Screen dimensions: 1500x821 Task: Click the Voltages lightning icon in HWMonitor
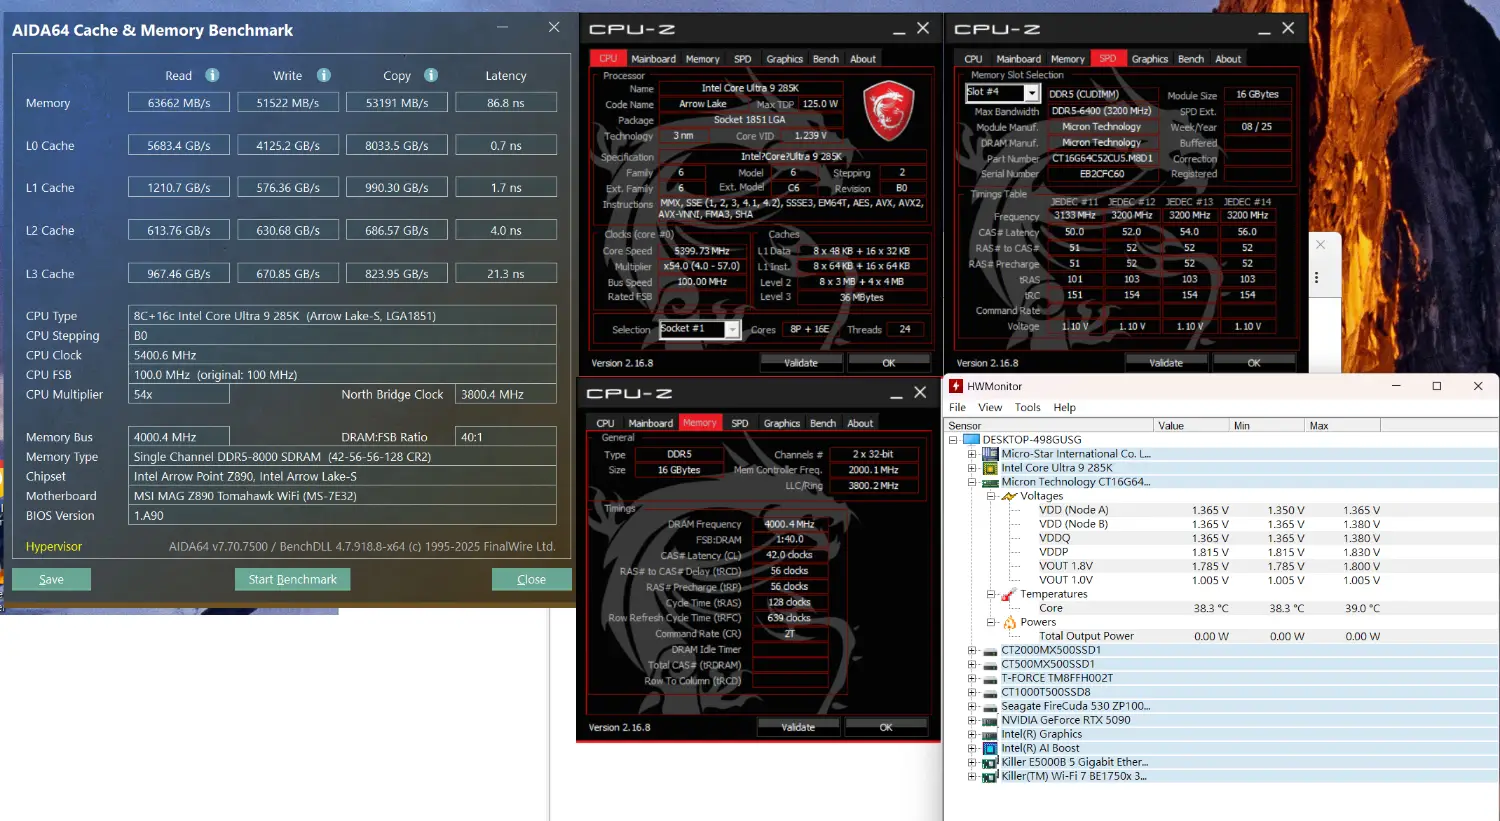(1009, 496)
